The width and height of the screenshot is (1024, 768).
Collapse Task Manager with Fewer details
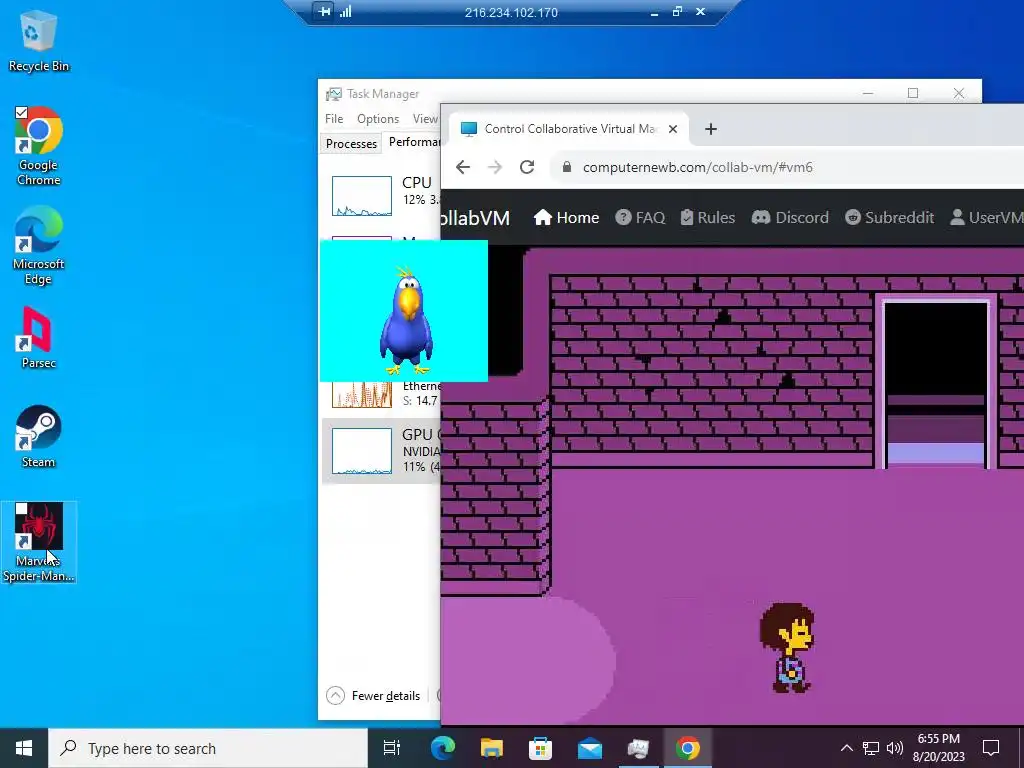tap(374, 696)
